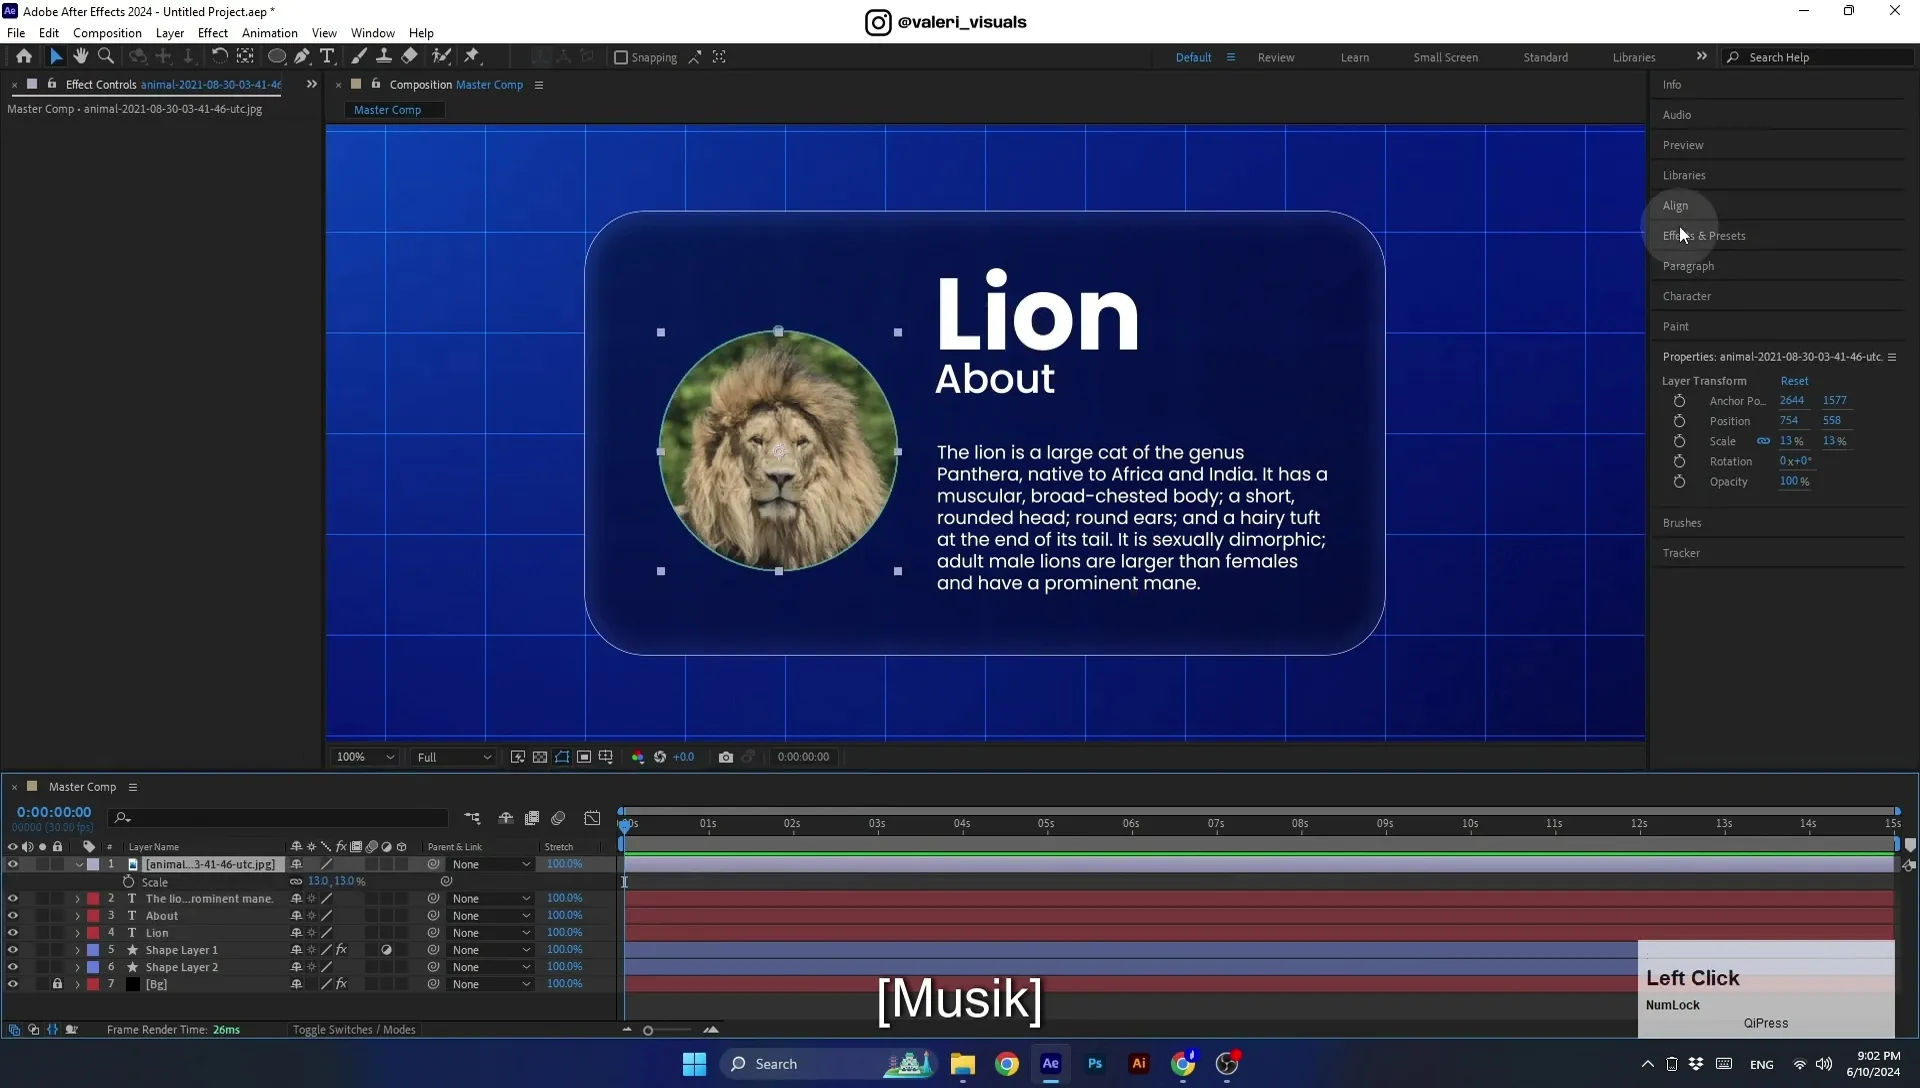Click Reset in Layer Transform
Viewport: 1920px width, 1088px height.
pos(1794,381)
